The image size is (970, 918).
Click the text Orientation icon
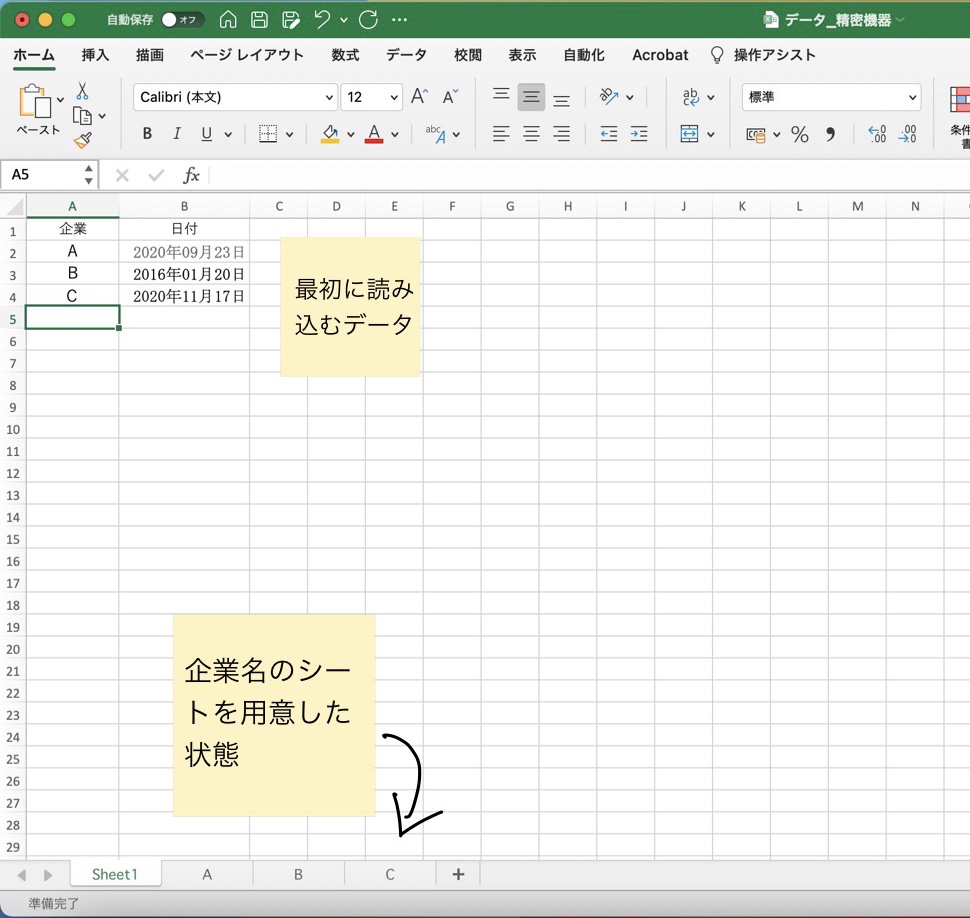tap(609, 97)
